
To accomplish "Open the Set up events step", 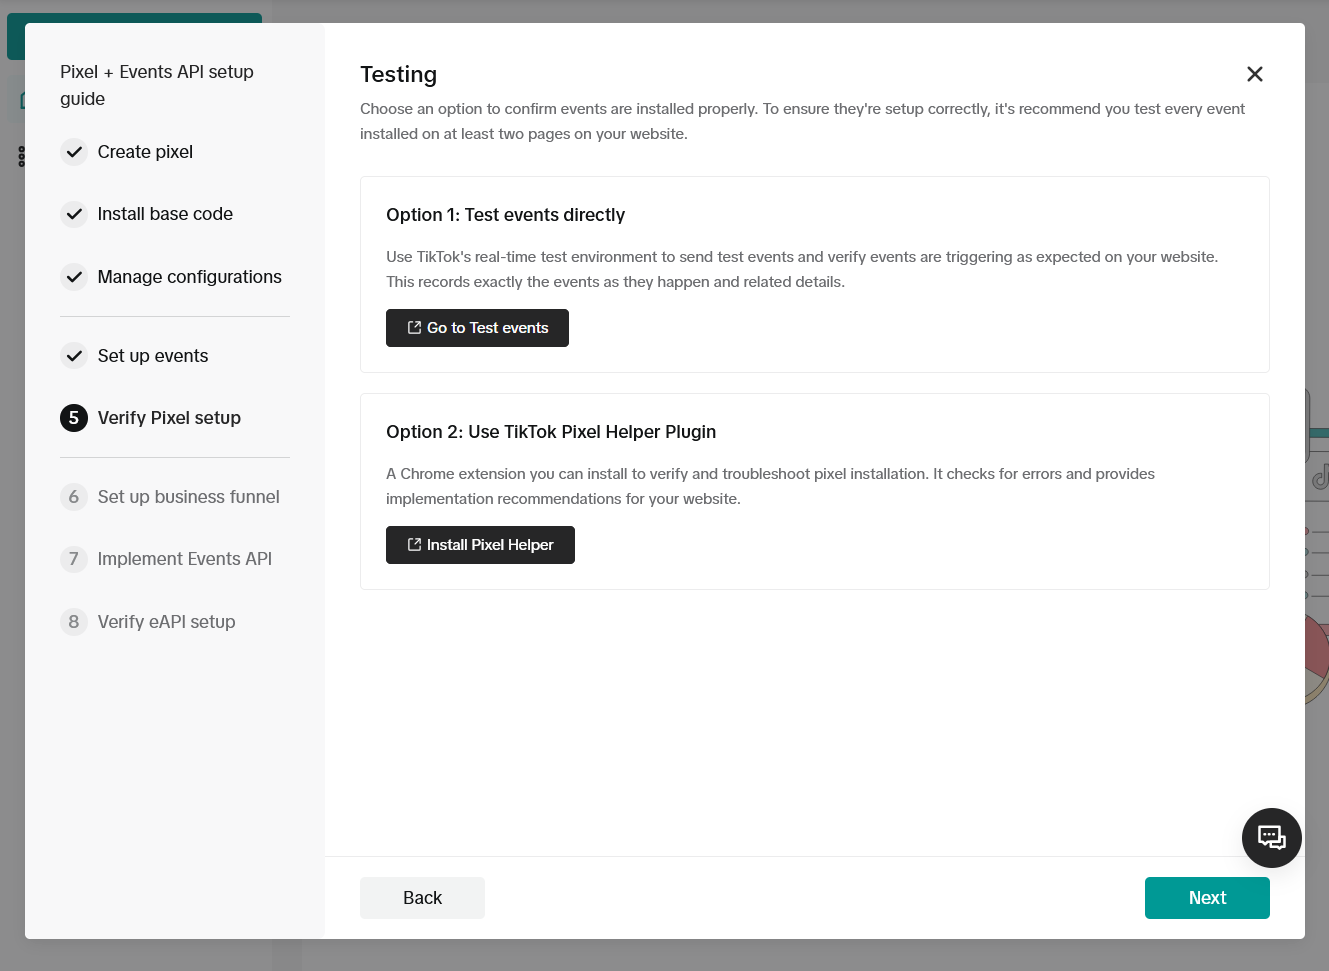I will 153,356.
